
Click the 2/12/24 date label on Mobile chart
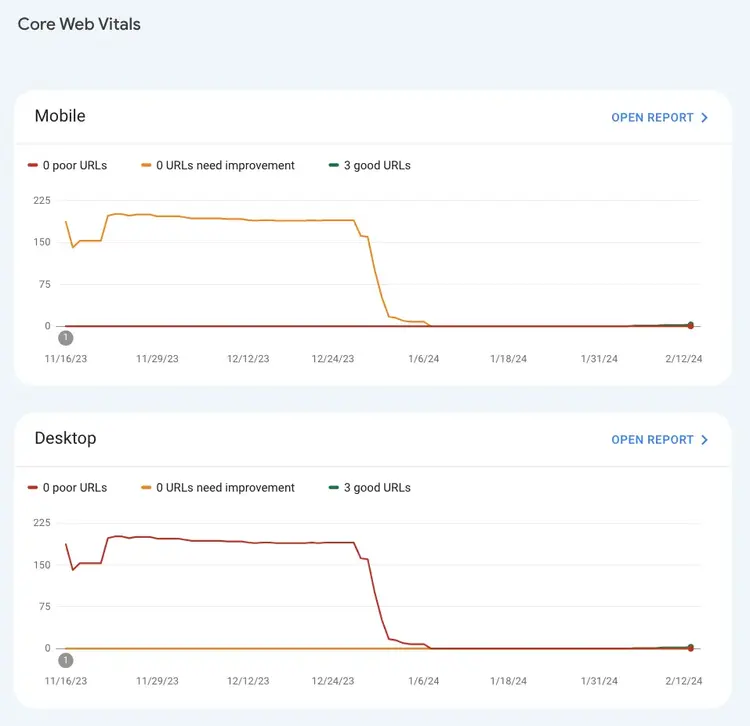tap(684, 359)
